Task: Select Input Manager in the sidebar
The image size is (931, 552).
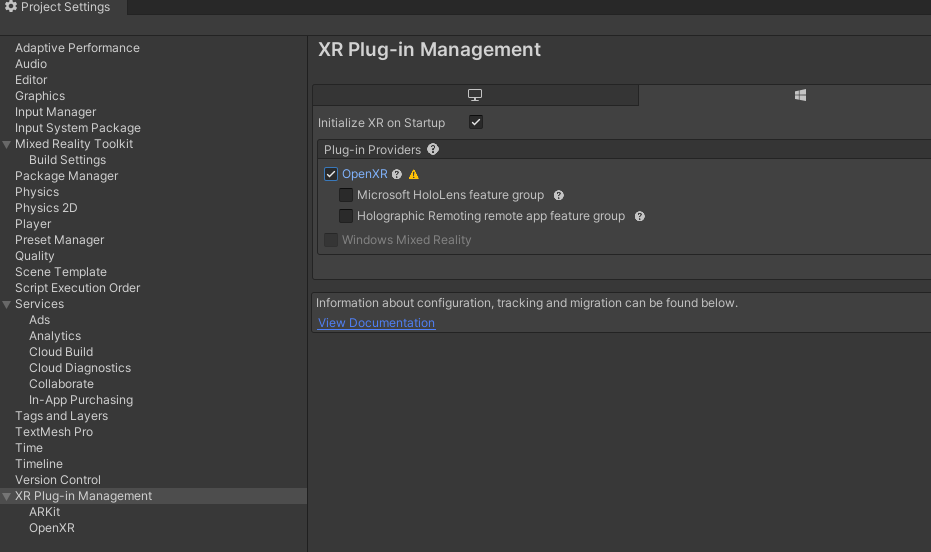Action: tap(55, 112)
